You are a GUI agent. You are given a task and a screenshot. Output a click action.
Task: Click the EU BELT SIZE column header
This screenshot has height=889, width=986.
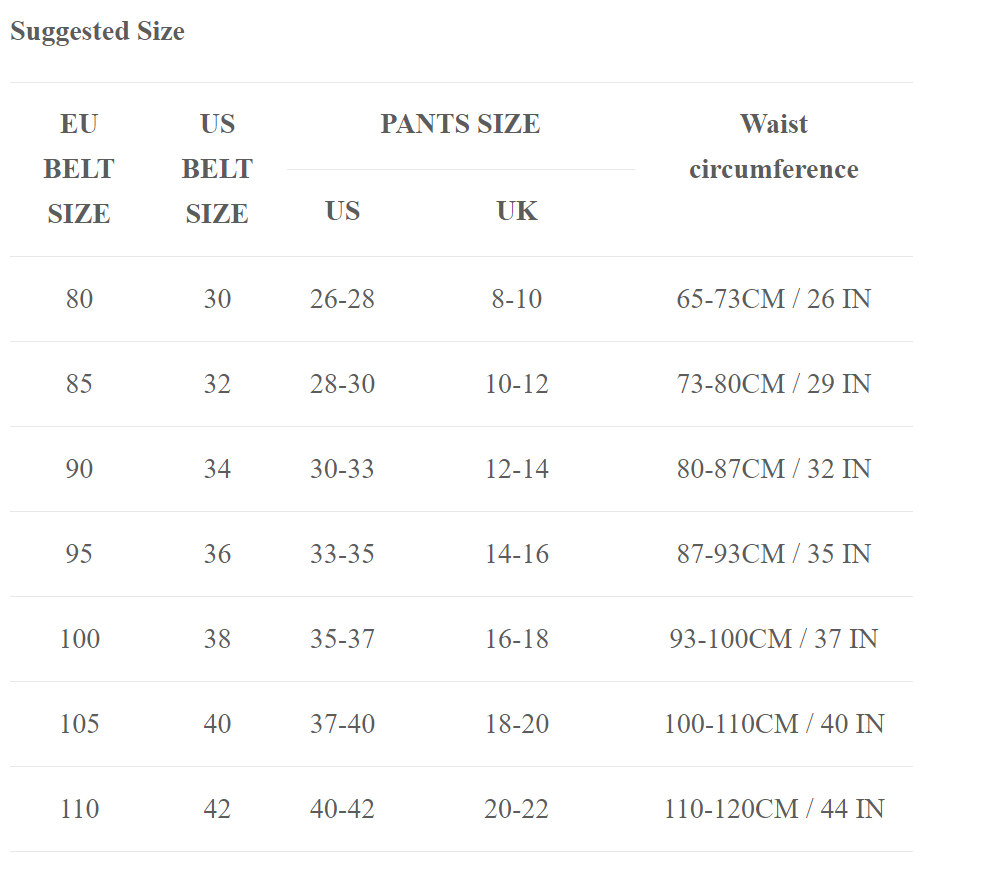(79, 169)
